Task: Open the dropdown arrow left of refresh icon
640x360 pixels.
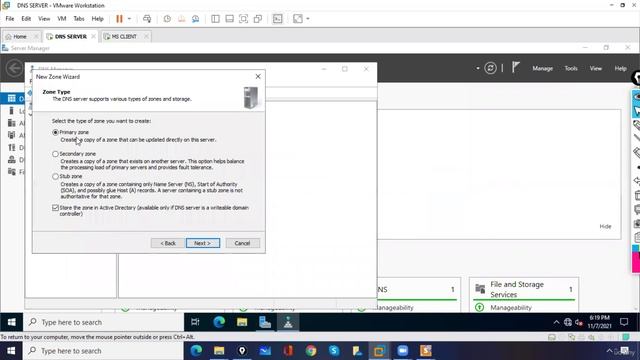Action: pos(478,68)
